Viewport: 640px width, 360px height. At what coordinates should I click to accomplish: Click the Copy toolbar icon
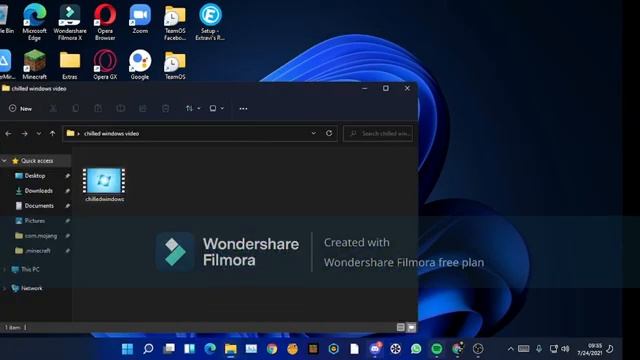click(76, 109)
